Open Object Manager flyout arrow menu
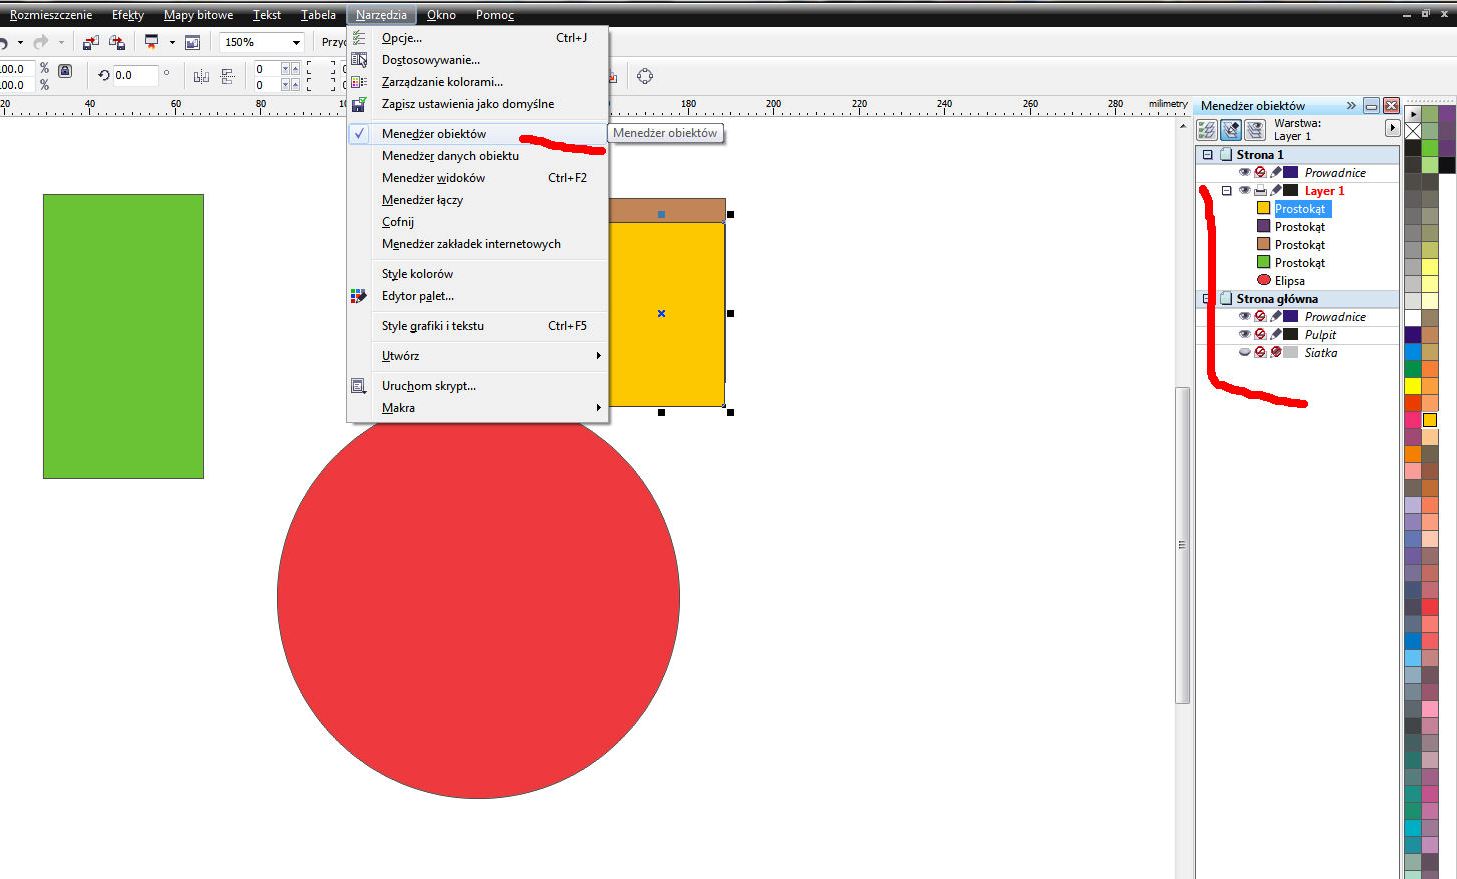This screenshot has height=879, width=1457. pos(1392,128)
